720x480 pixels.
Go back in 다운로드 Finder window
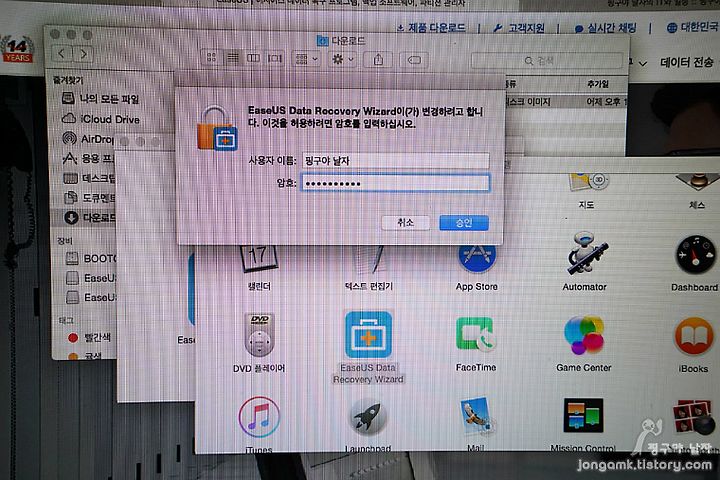click(x=62, y=54)
